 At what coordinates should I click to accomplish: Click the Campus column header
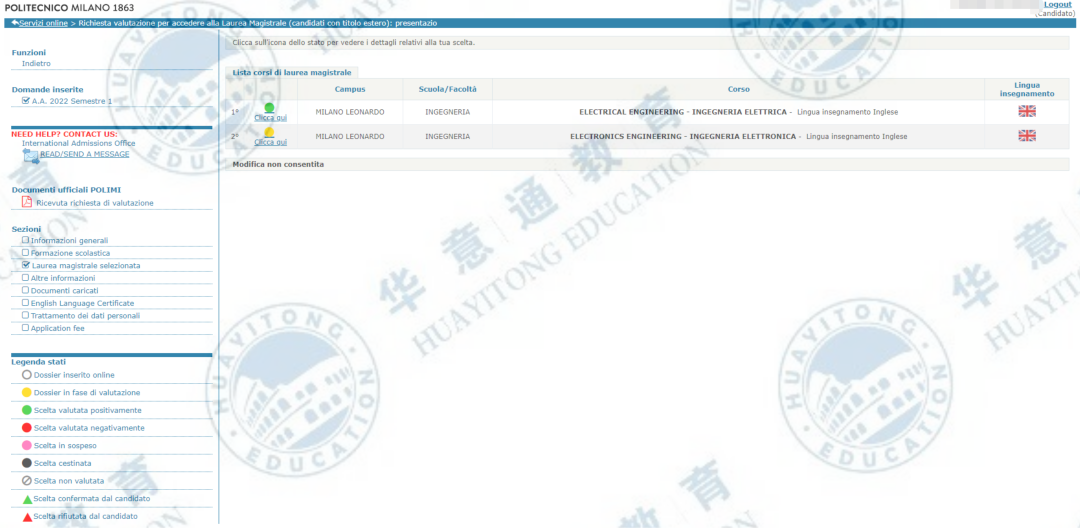tap(350, 89)
